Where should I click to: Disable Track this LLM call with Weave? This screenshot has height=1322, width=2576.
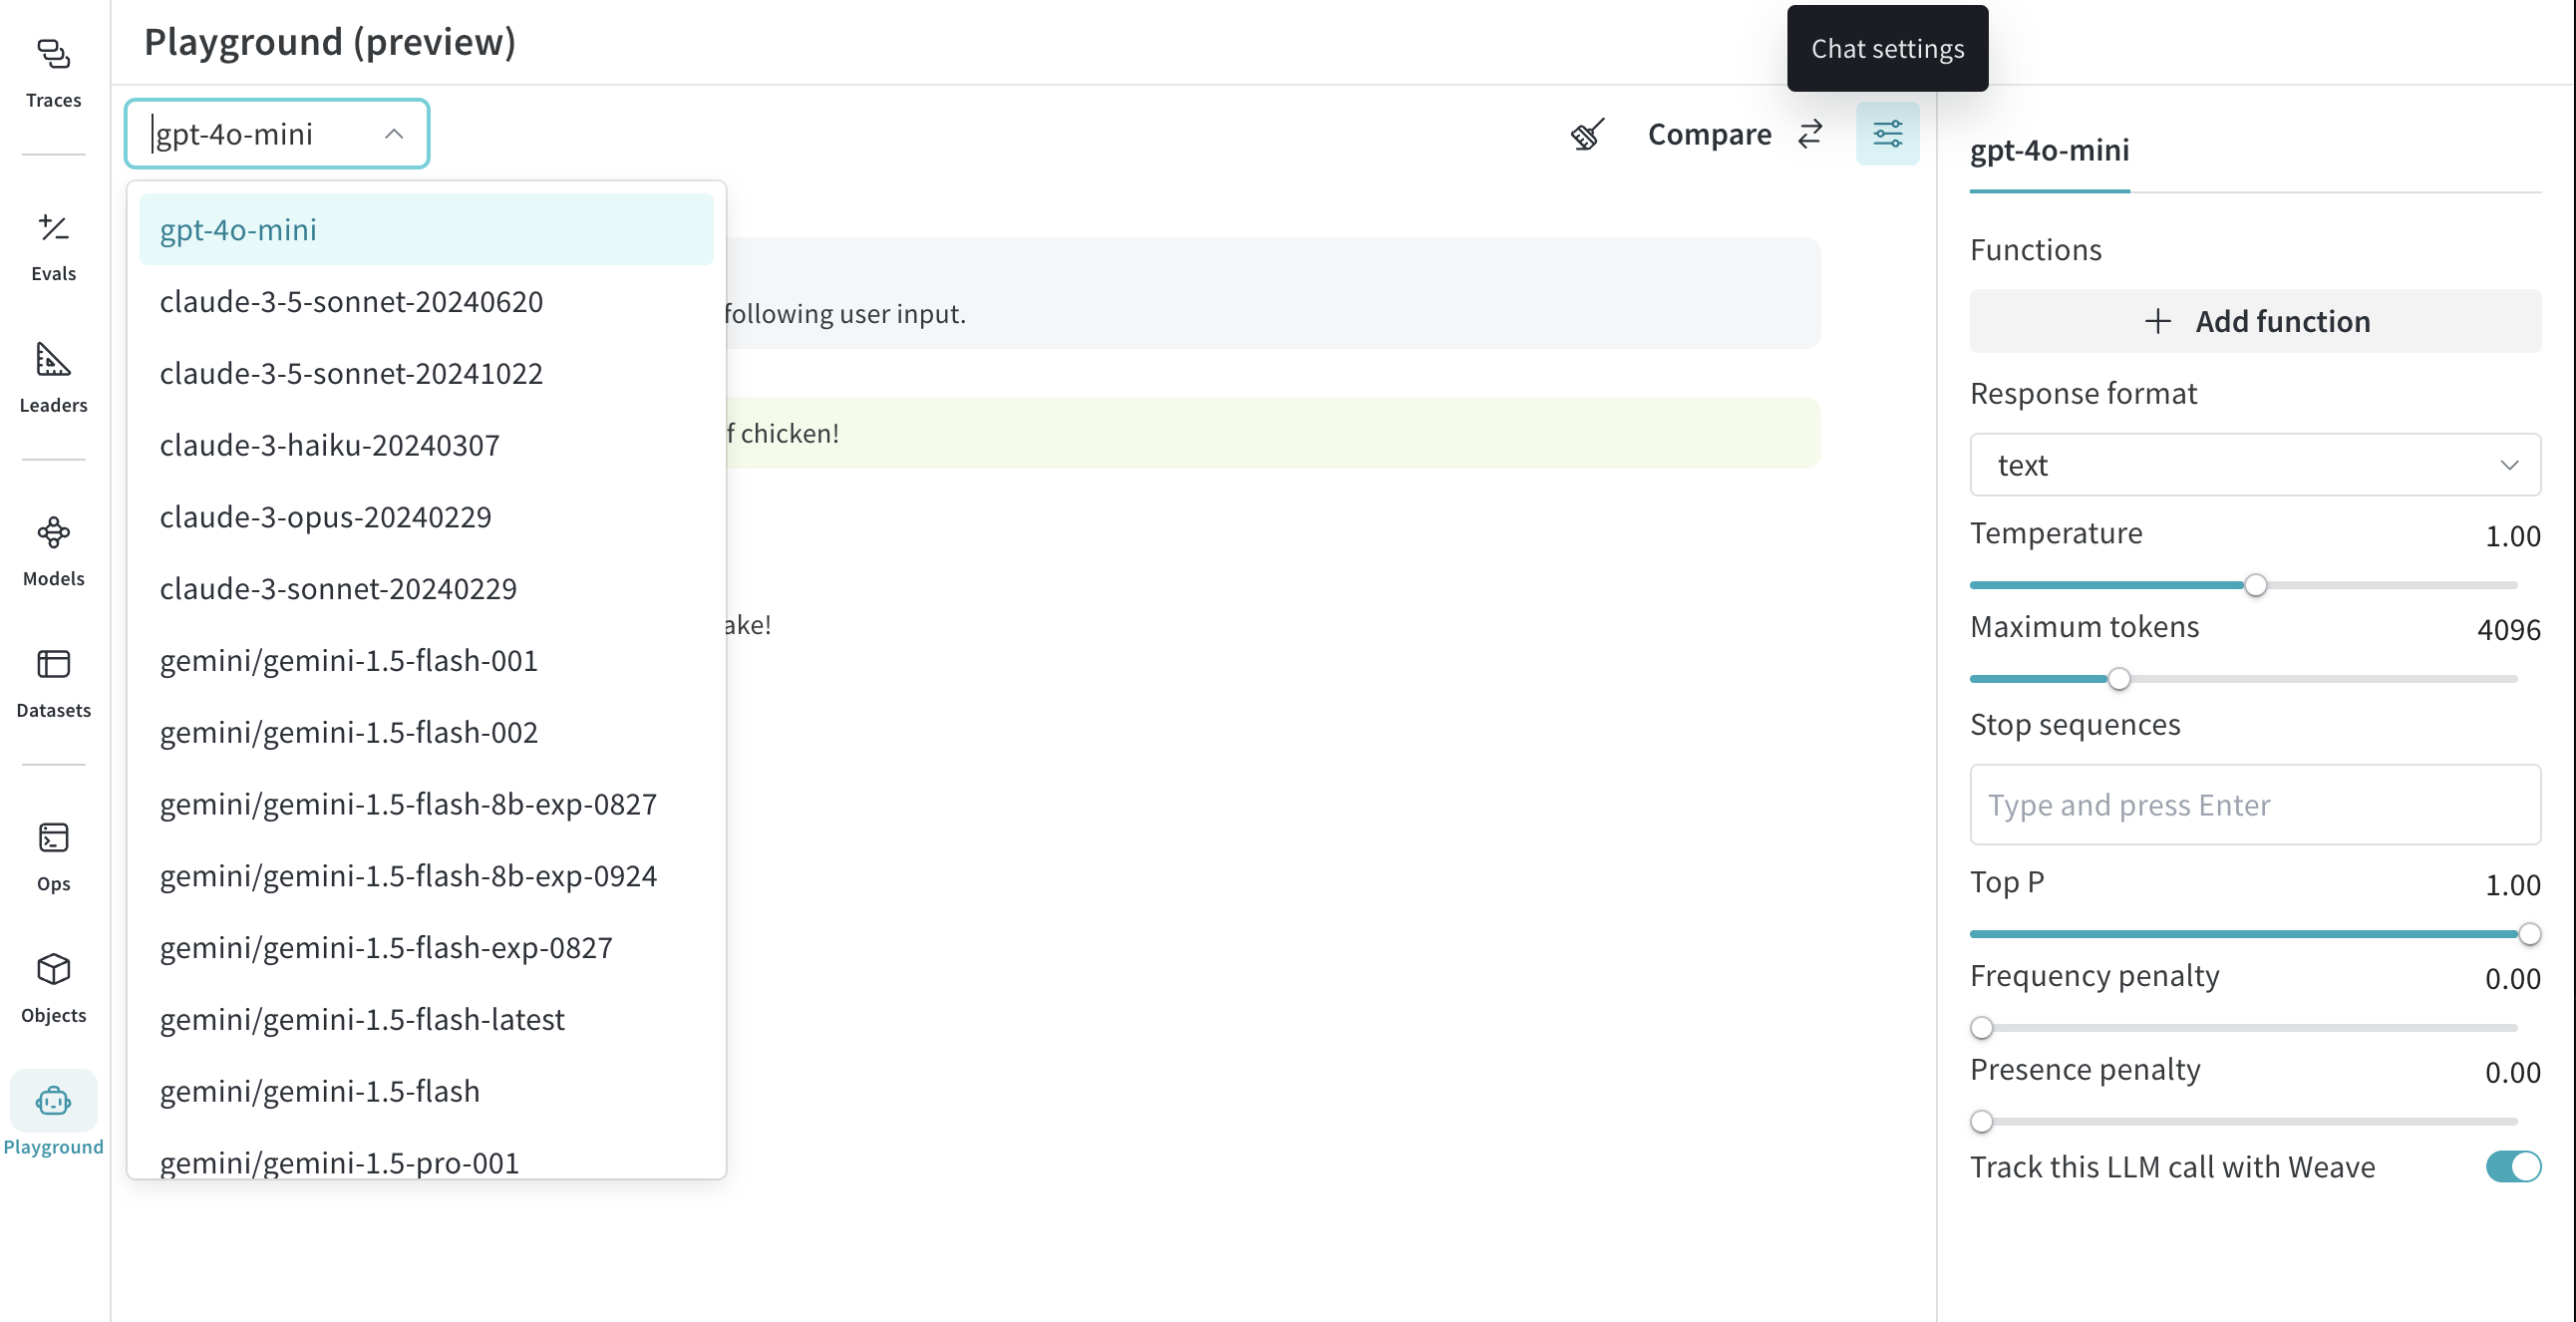point(2512,1166)
